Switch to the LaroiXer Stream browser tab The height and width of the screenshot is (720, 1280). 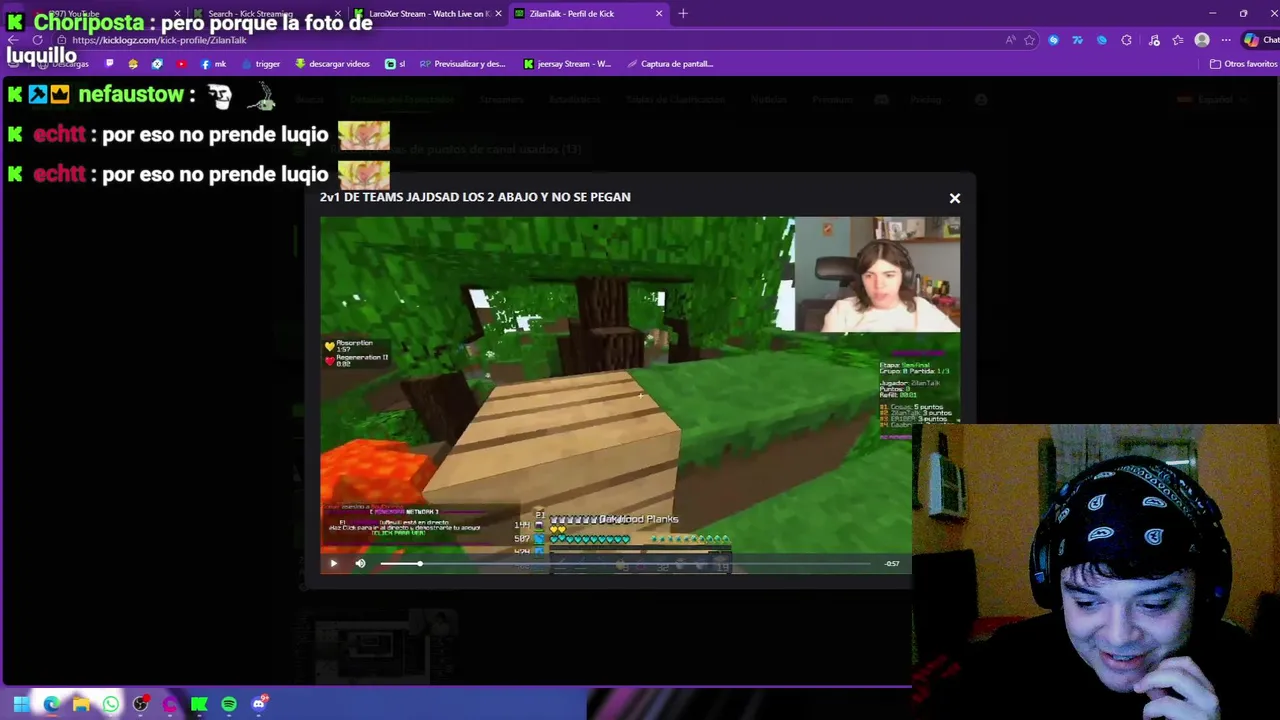pos(429,14)
